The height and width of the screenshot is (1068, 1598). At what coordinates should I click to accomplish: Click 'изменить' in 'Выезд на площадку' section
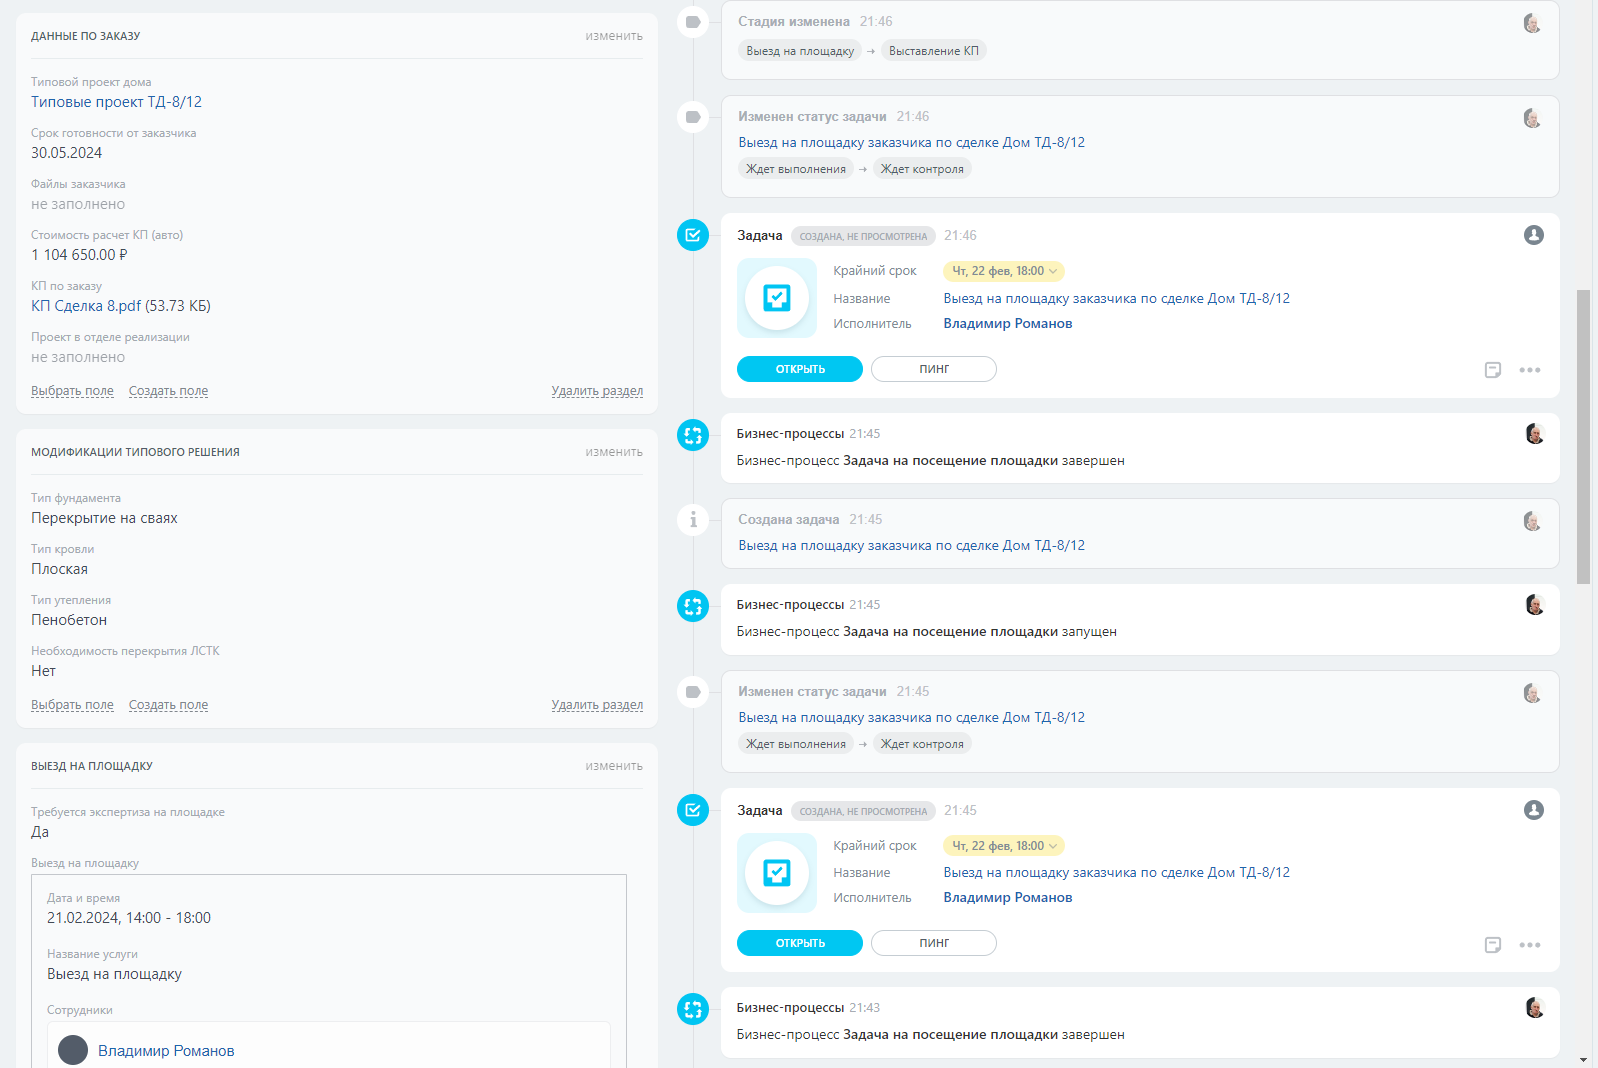click(x=614, y=766)
